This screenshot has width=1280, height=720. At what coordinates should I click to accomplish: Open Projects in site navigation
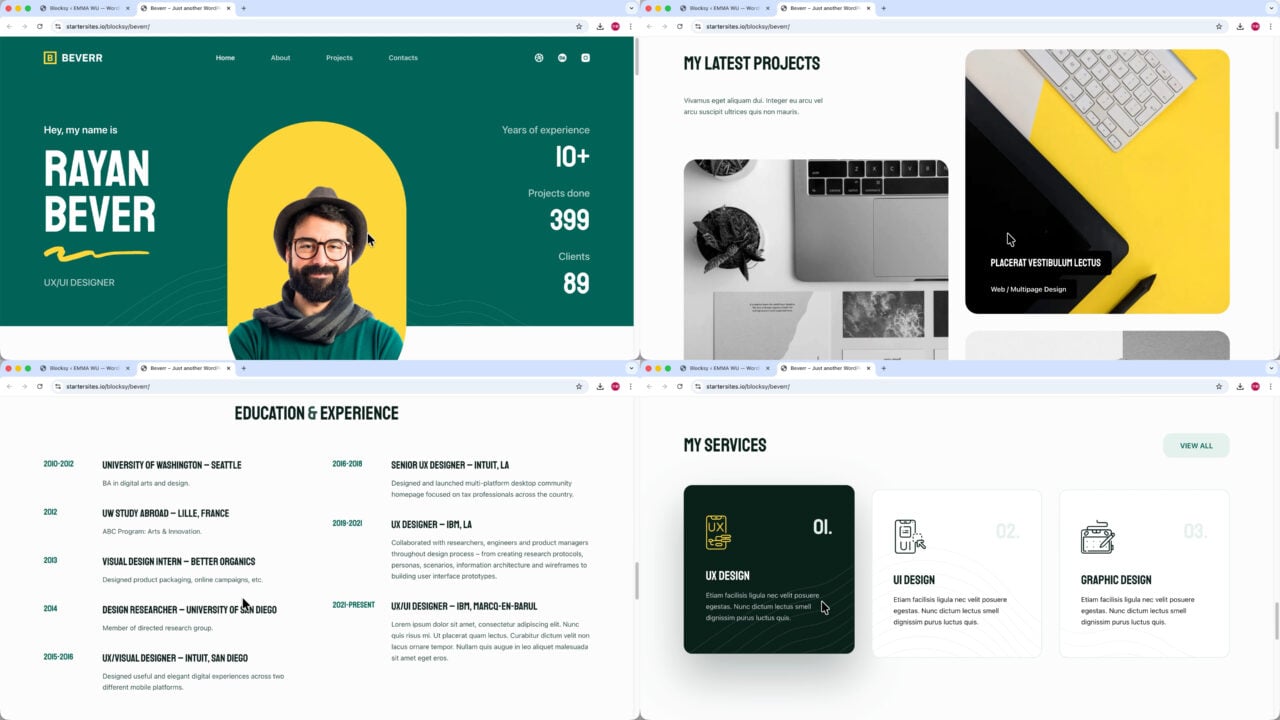[x=339, y=58]
